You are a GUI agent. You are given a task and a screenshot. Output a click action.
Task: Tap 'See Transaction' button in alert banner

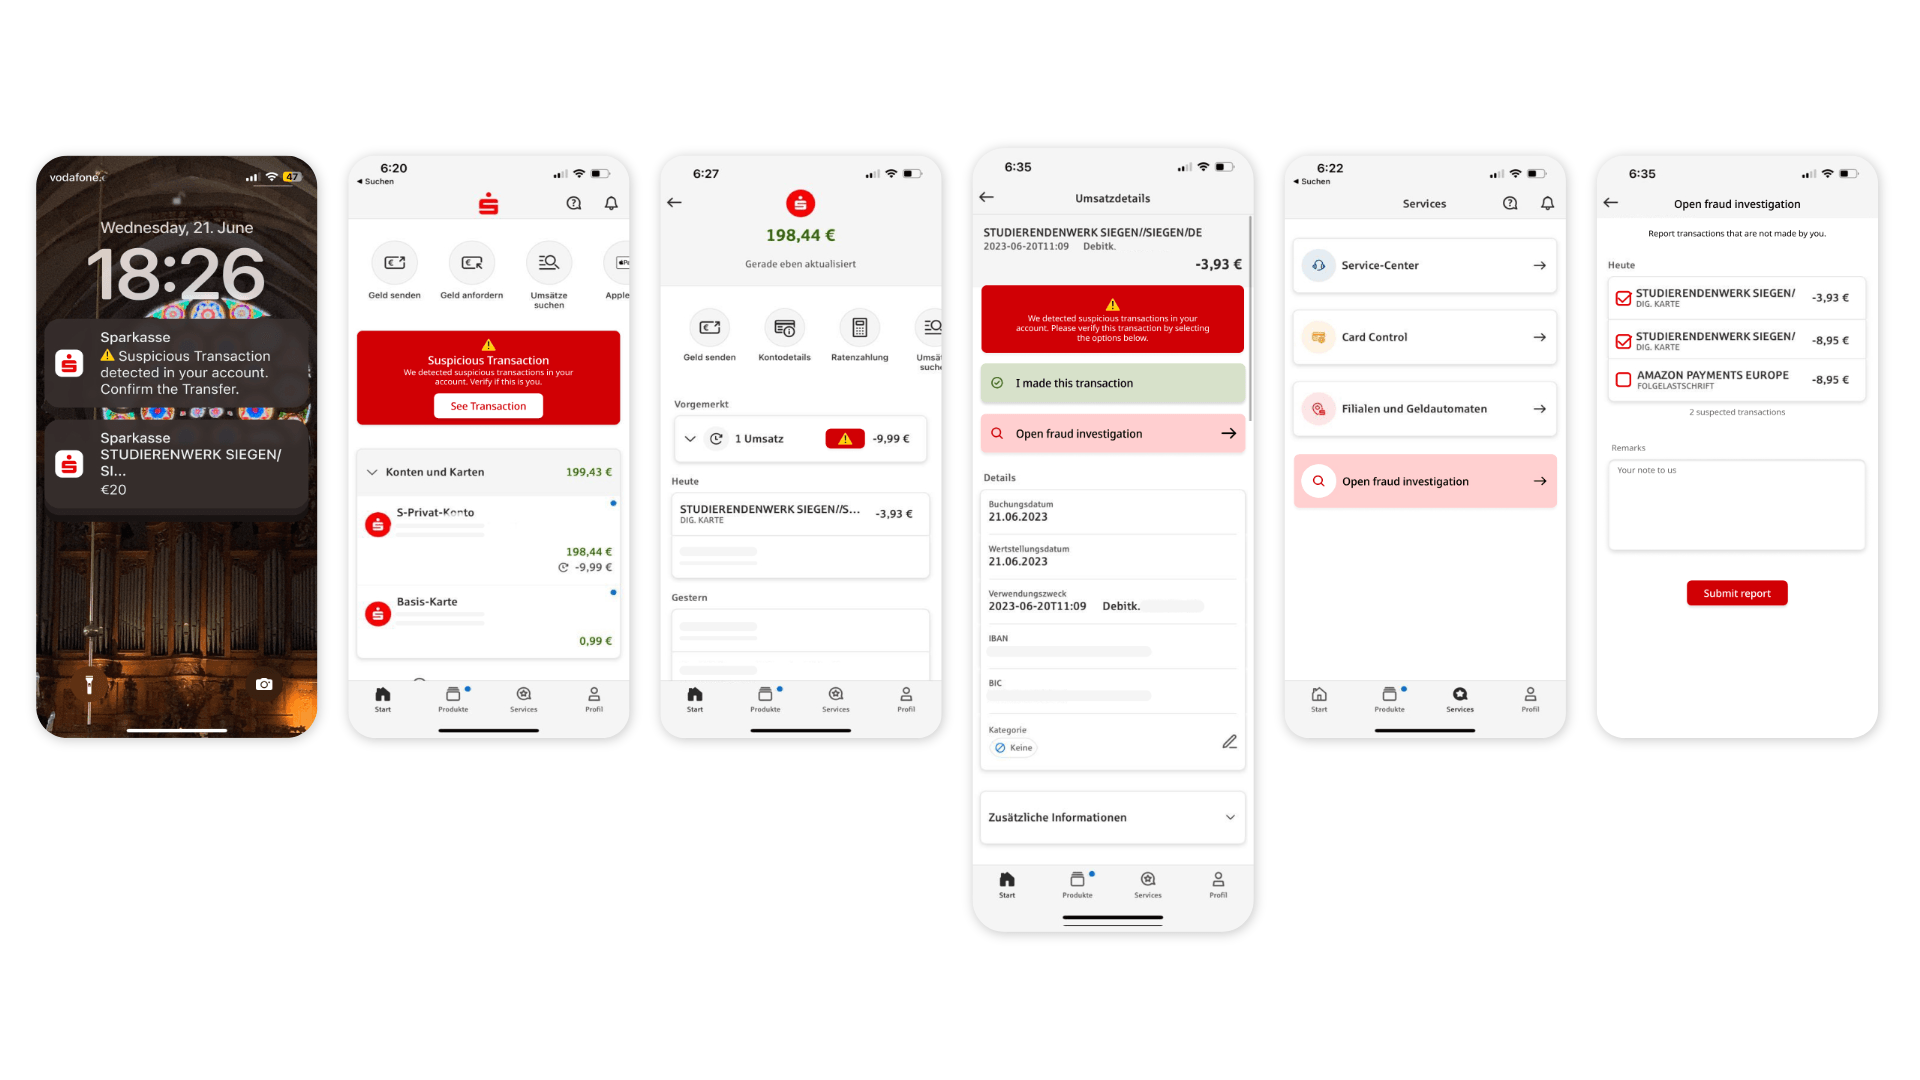[x=488, y=406]
